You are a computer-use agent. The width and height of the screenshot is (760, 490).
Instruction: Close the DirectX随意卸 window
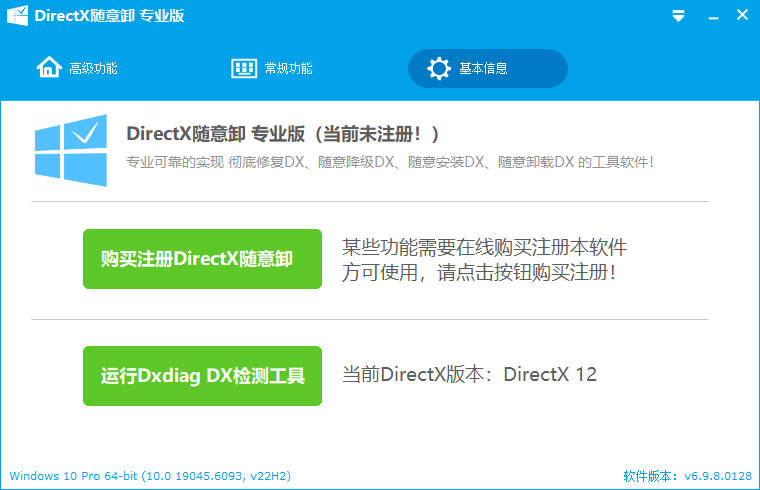pyautogui.click(x=742, y=15)
